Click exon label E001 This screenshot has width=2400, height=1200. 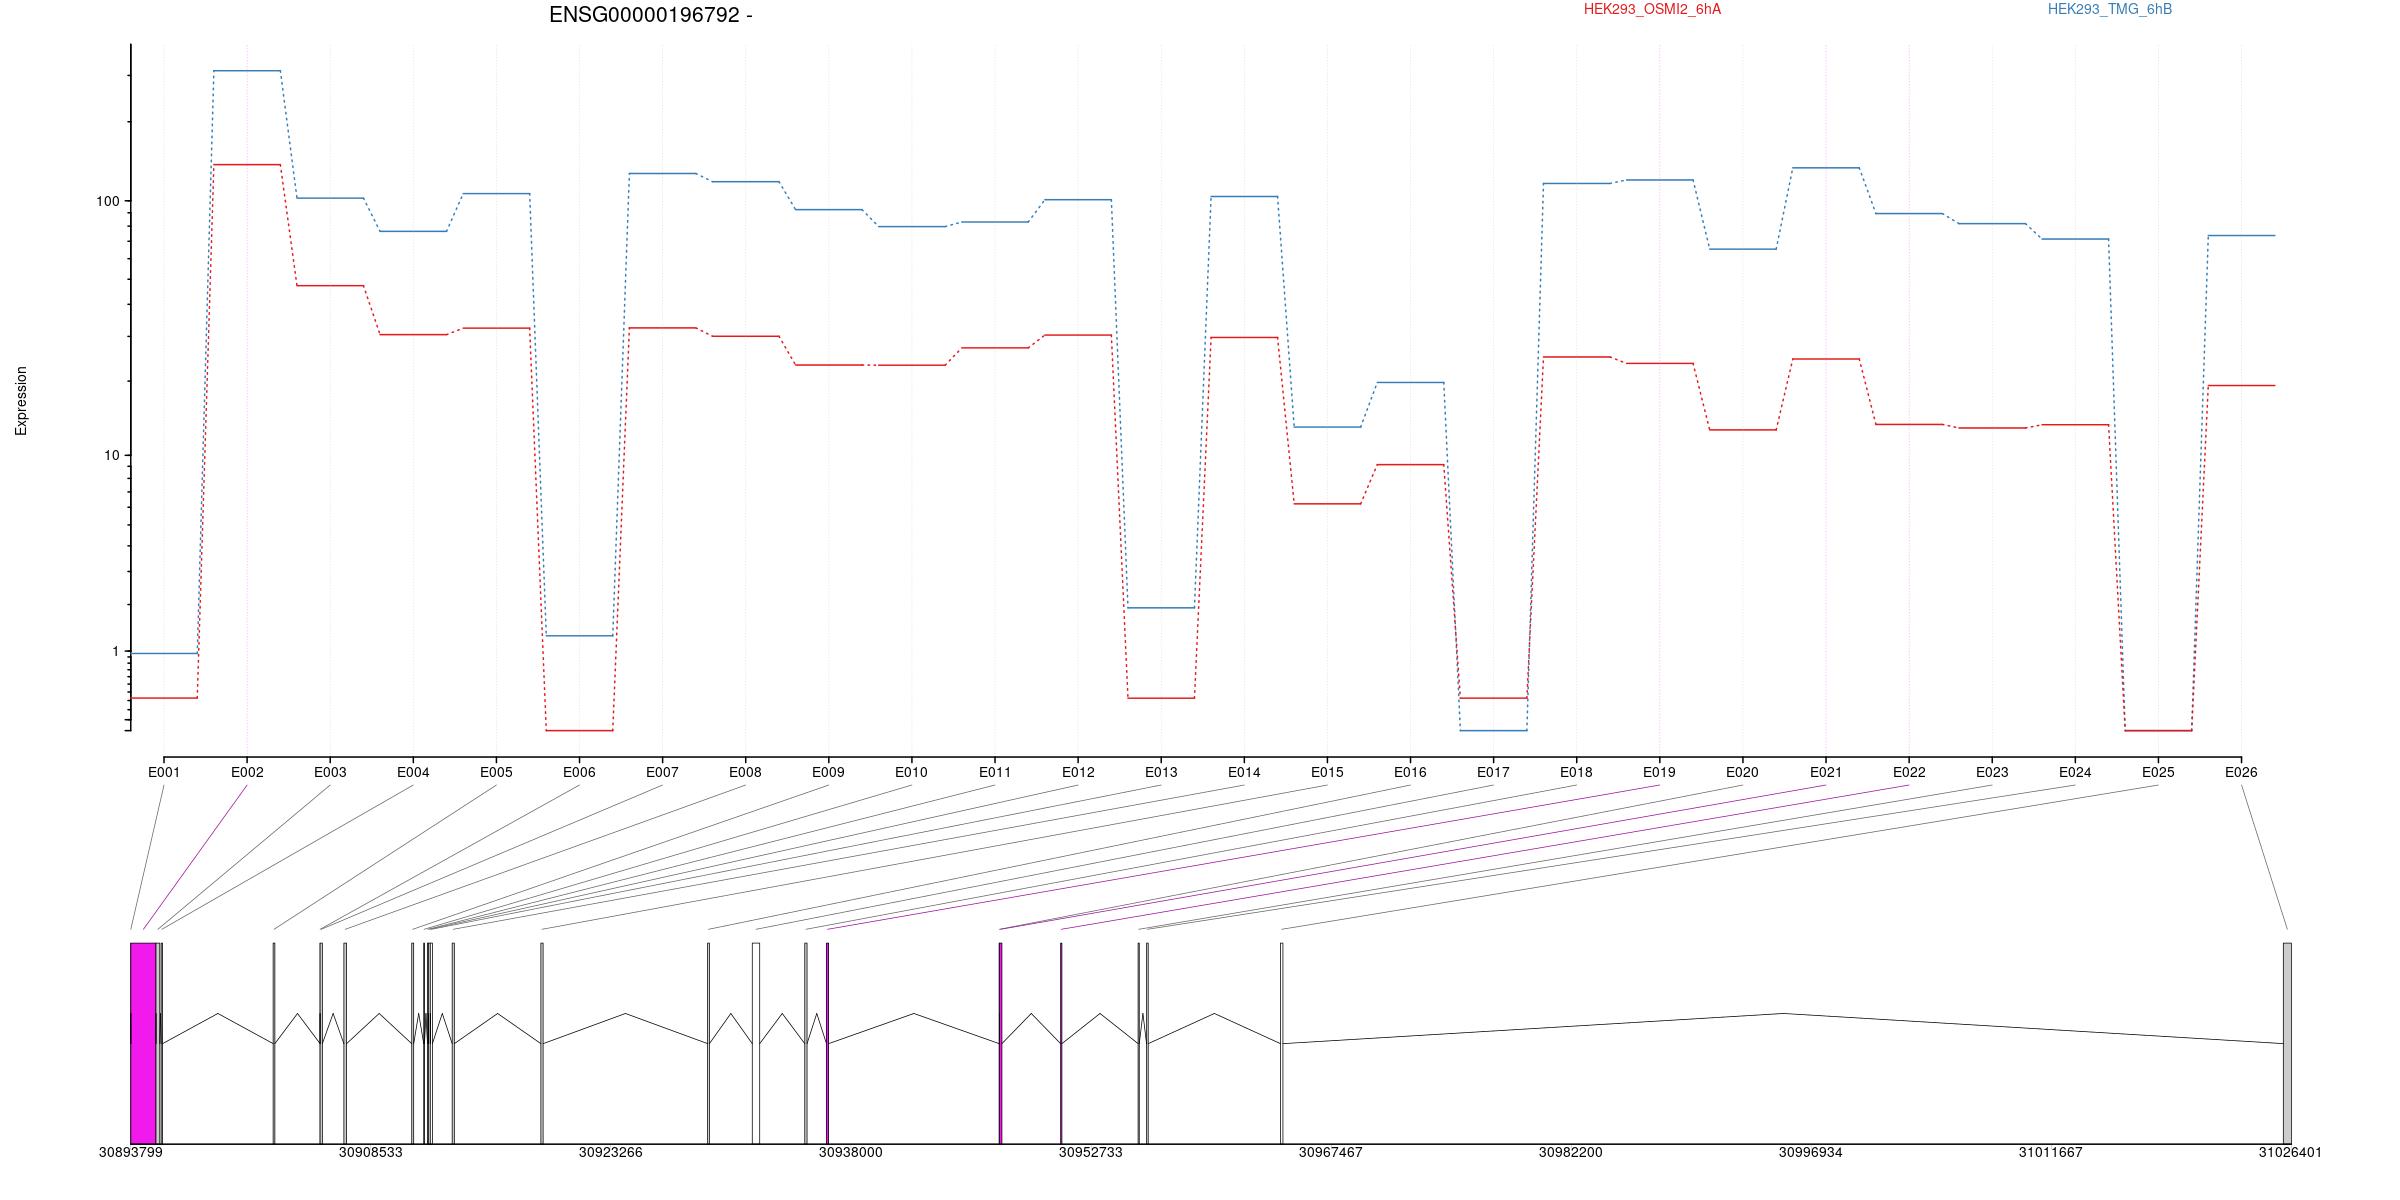tap(164, 772)
